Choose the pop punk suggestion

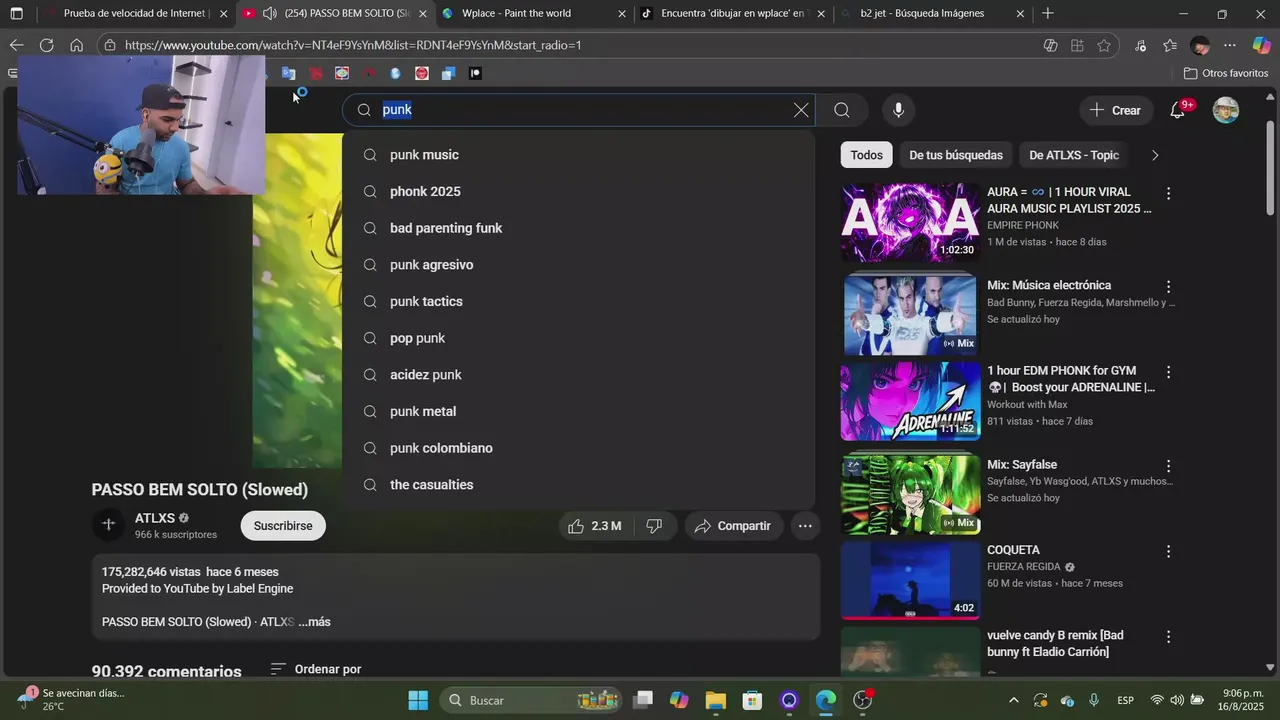(578, 338)
